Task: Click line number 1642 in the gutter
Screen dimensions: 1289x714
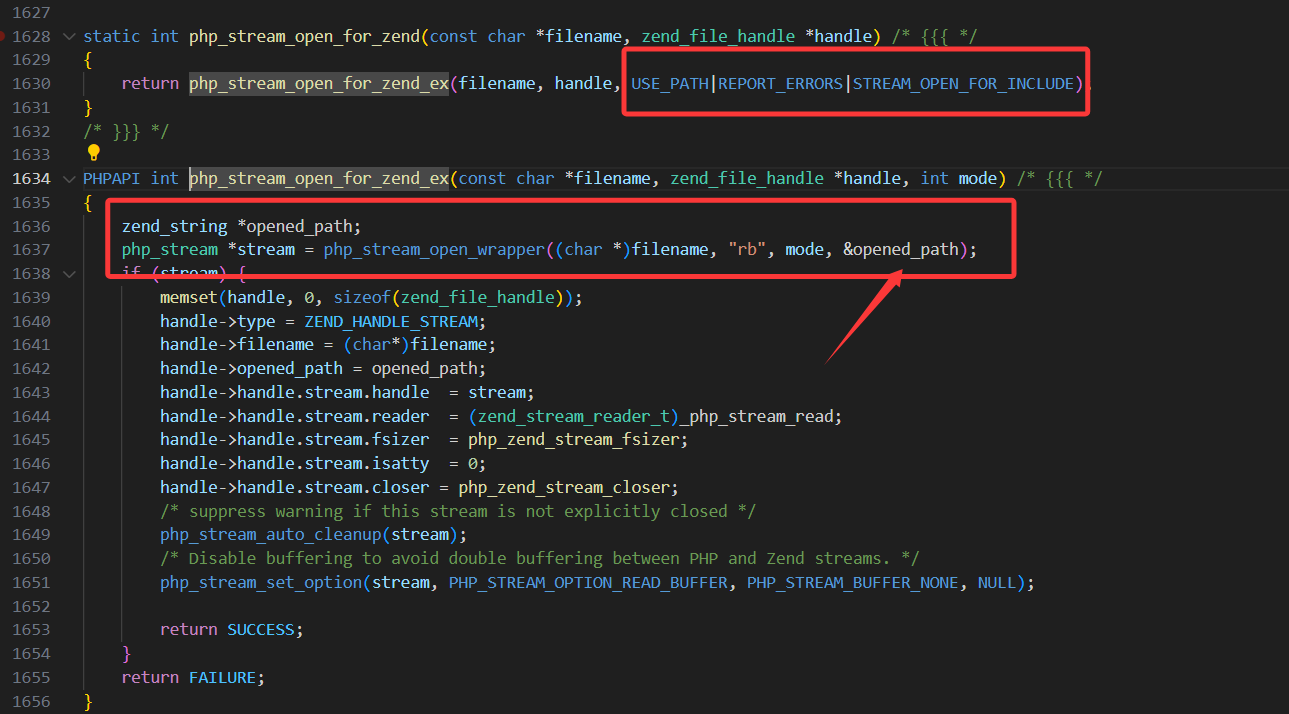Action: pyautogui.click(x=31, y=368)
